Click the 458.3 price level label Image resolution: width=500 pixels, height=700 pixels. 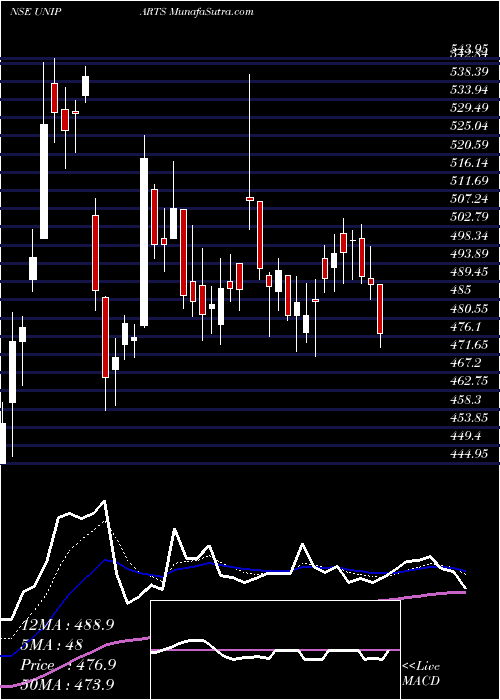tap(465, 400)
